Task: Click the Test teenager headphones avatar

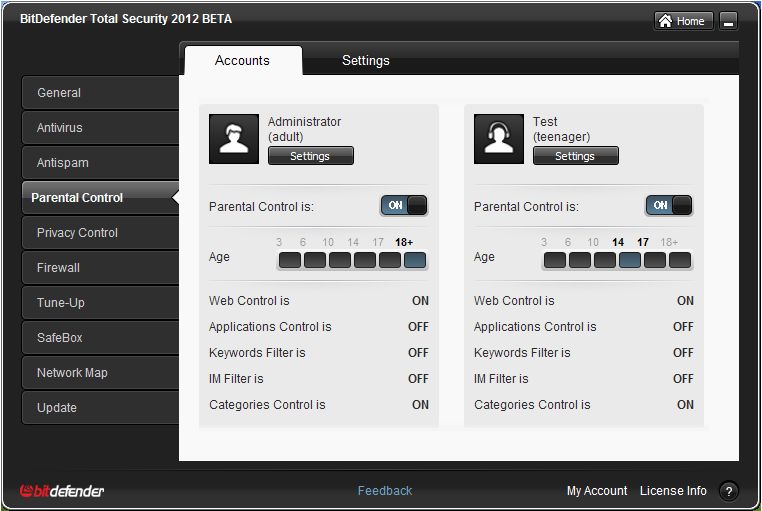Action: [499, 139]
